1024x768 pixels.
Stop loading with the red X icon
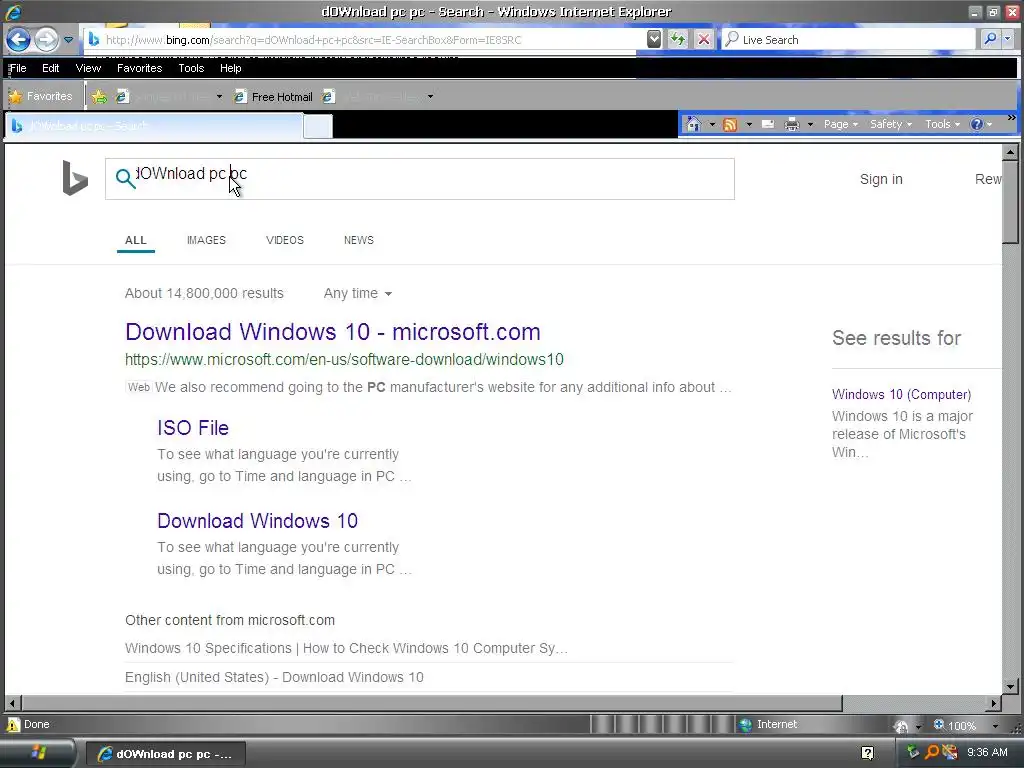tap(703, 40)
